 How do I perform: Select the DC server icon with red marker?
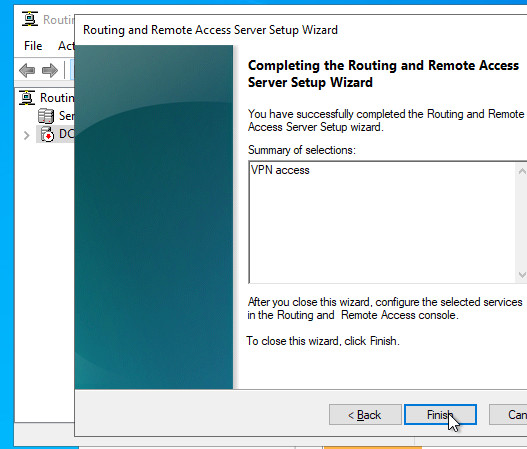(x=47, y=134)
